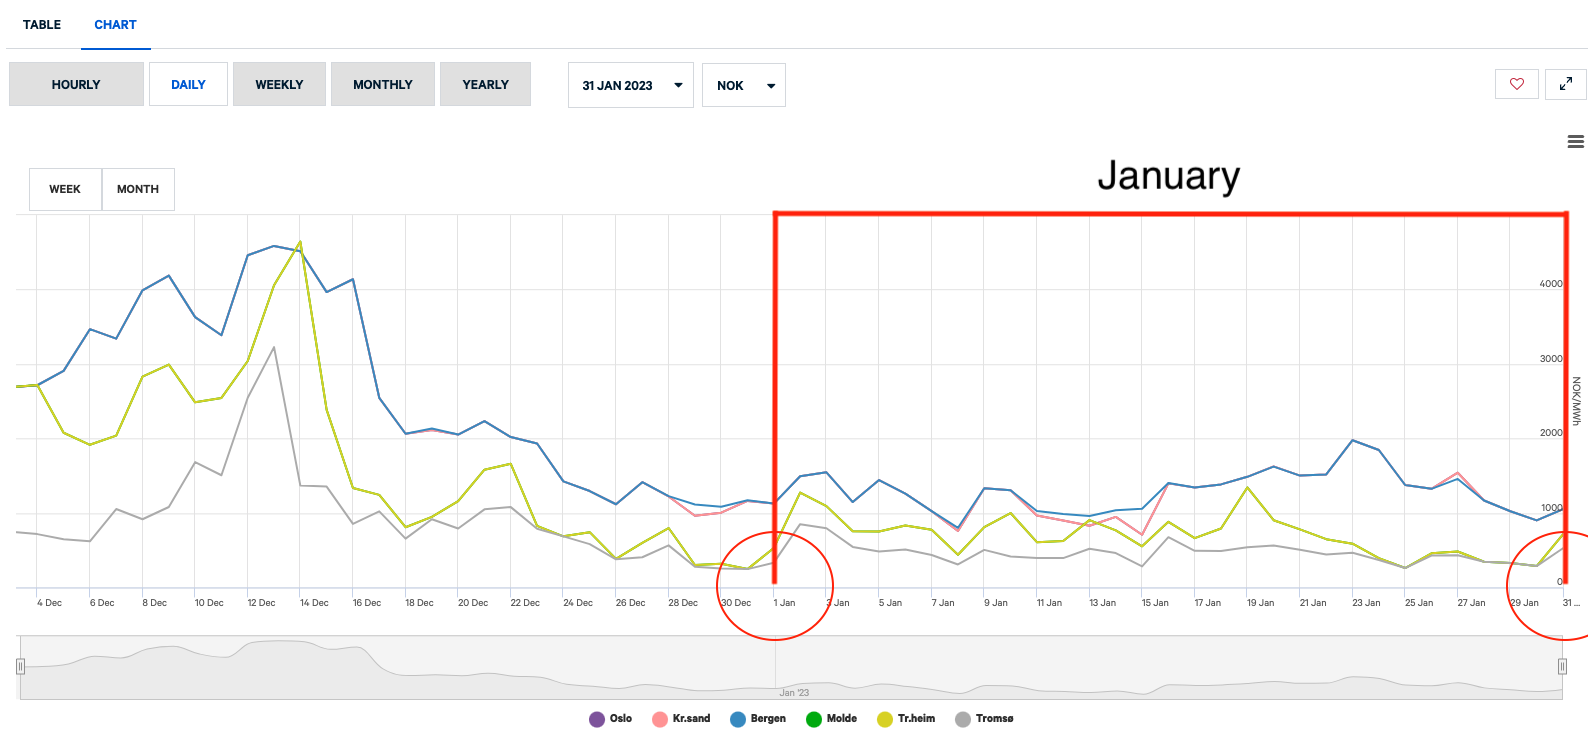Switch to the TABLE tab

[42, 24]
